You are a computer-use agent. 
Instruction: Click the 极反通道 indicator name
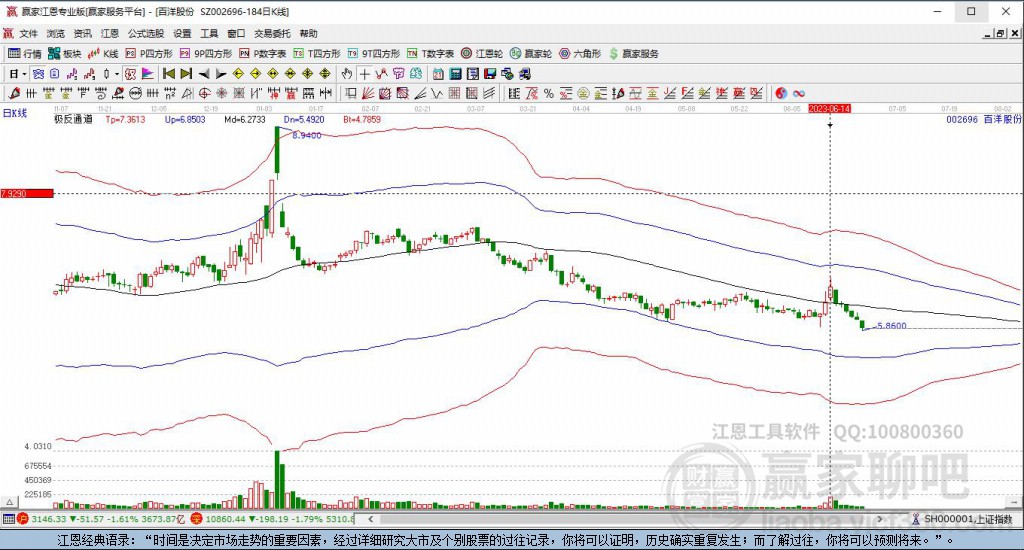(x=73, y=120)
